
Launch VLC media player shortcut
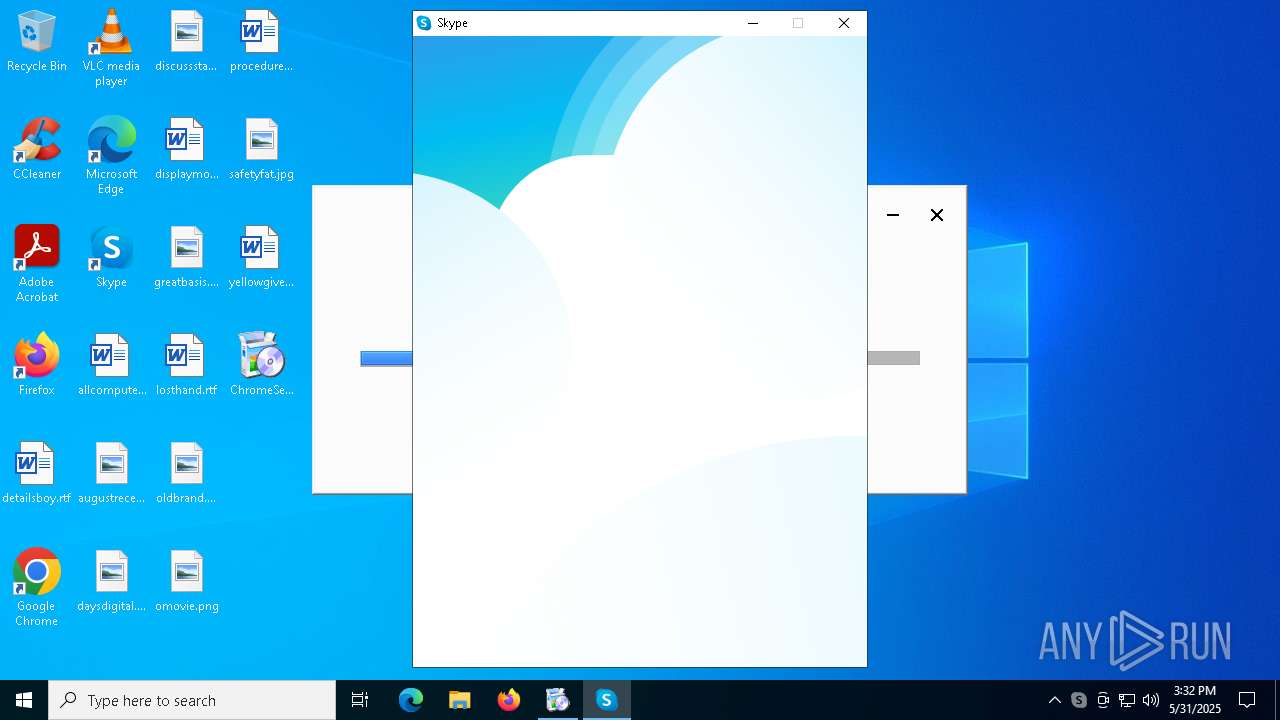[111, 48]
